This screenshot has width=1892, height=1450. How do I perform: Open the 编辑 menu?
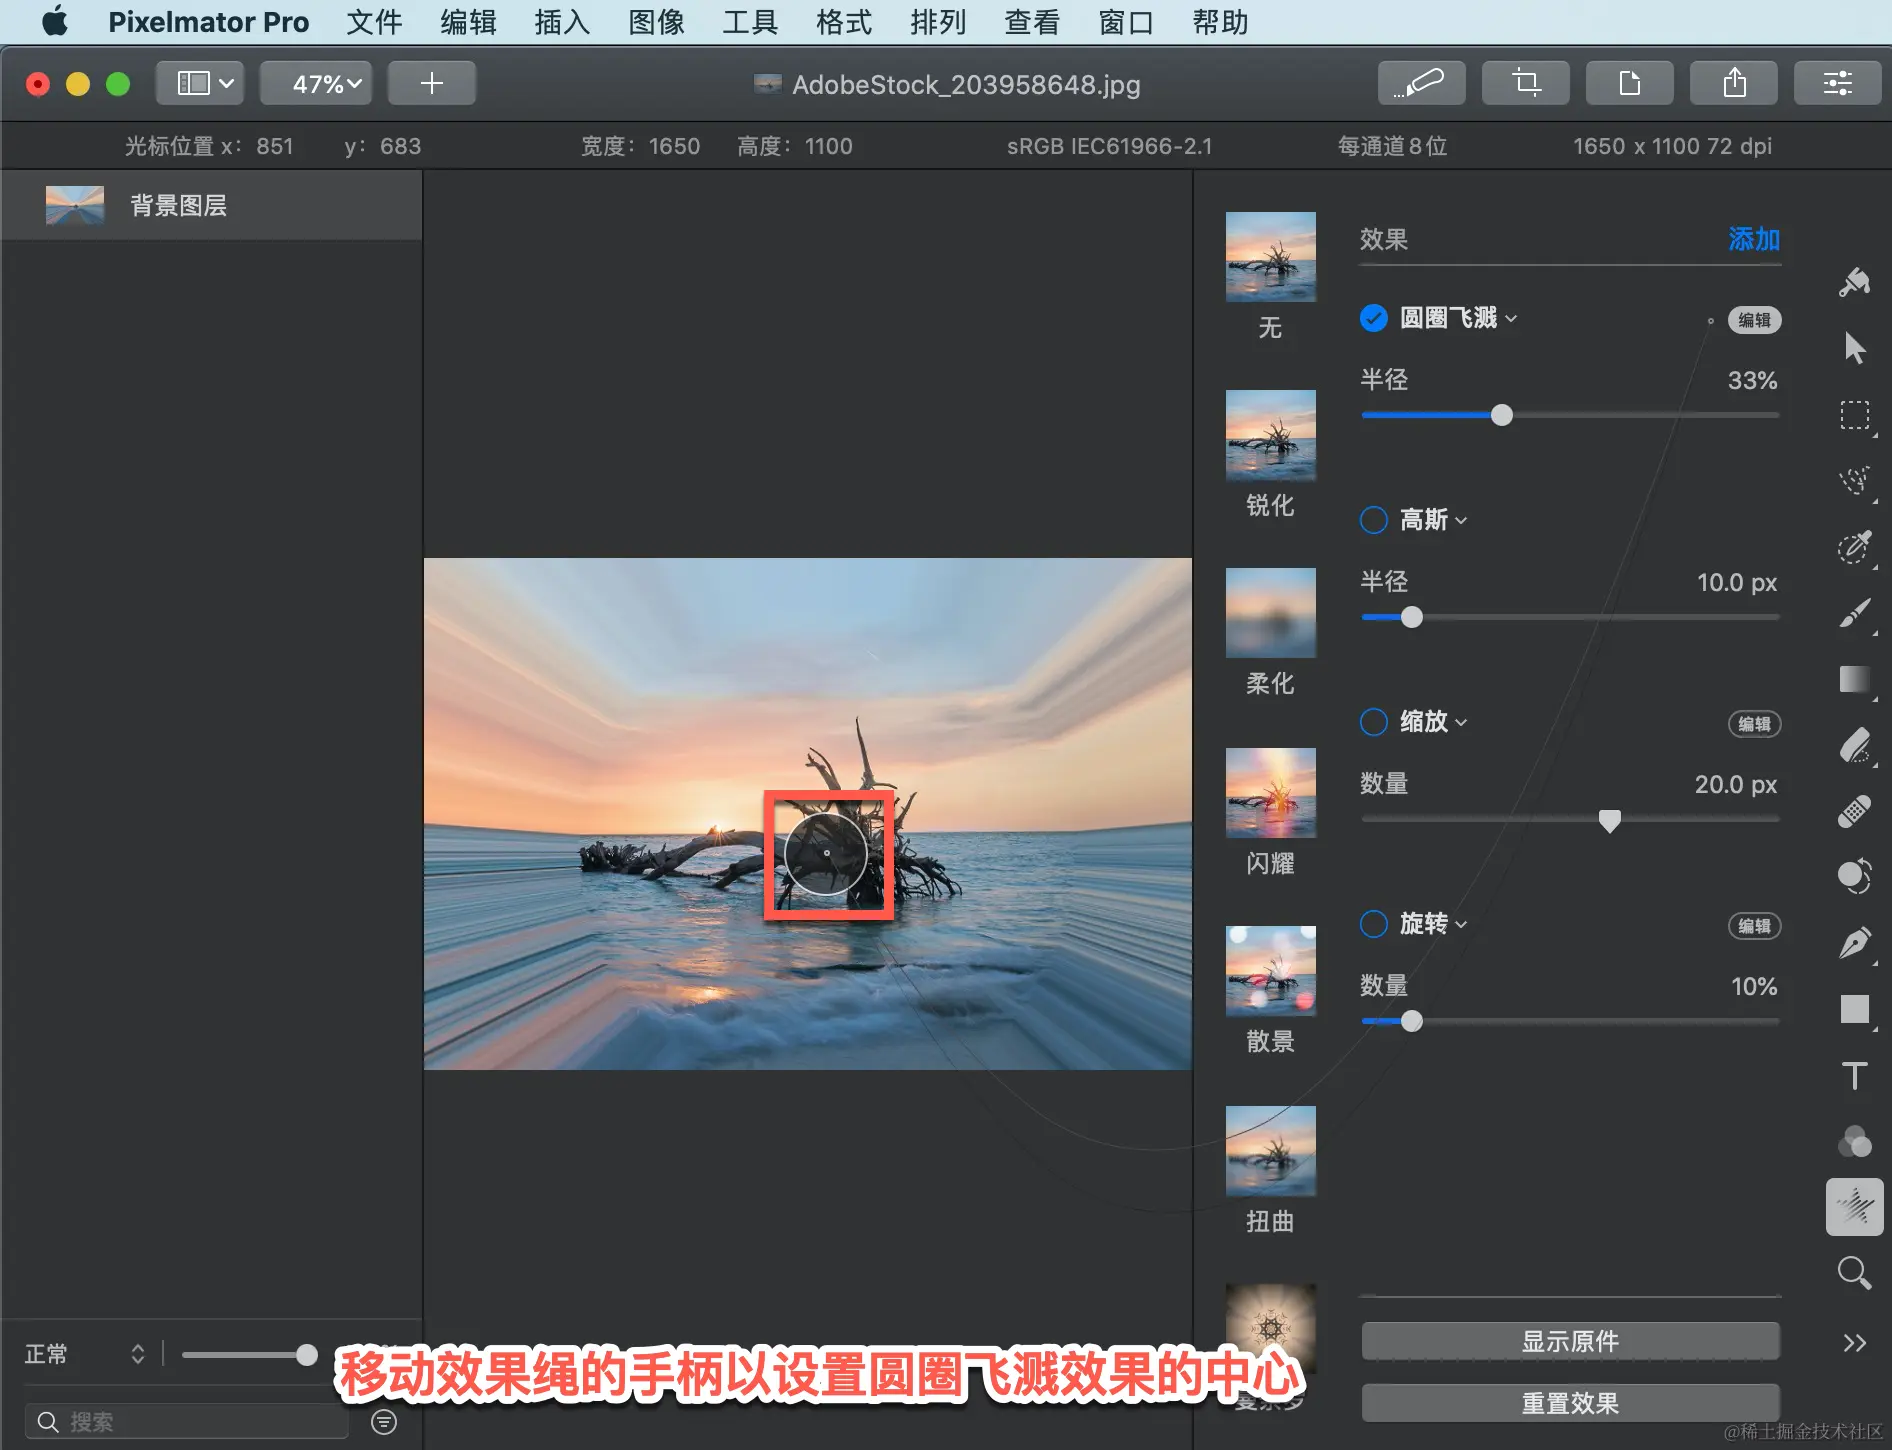(x=468, y=22)
